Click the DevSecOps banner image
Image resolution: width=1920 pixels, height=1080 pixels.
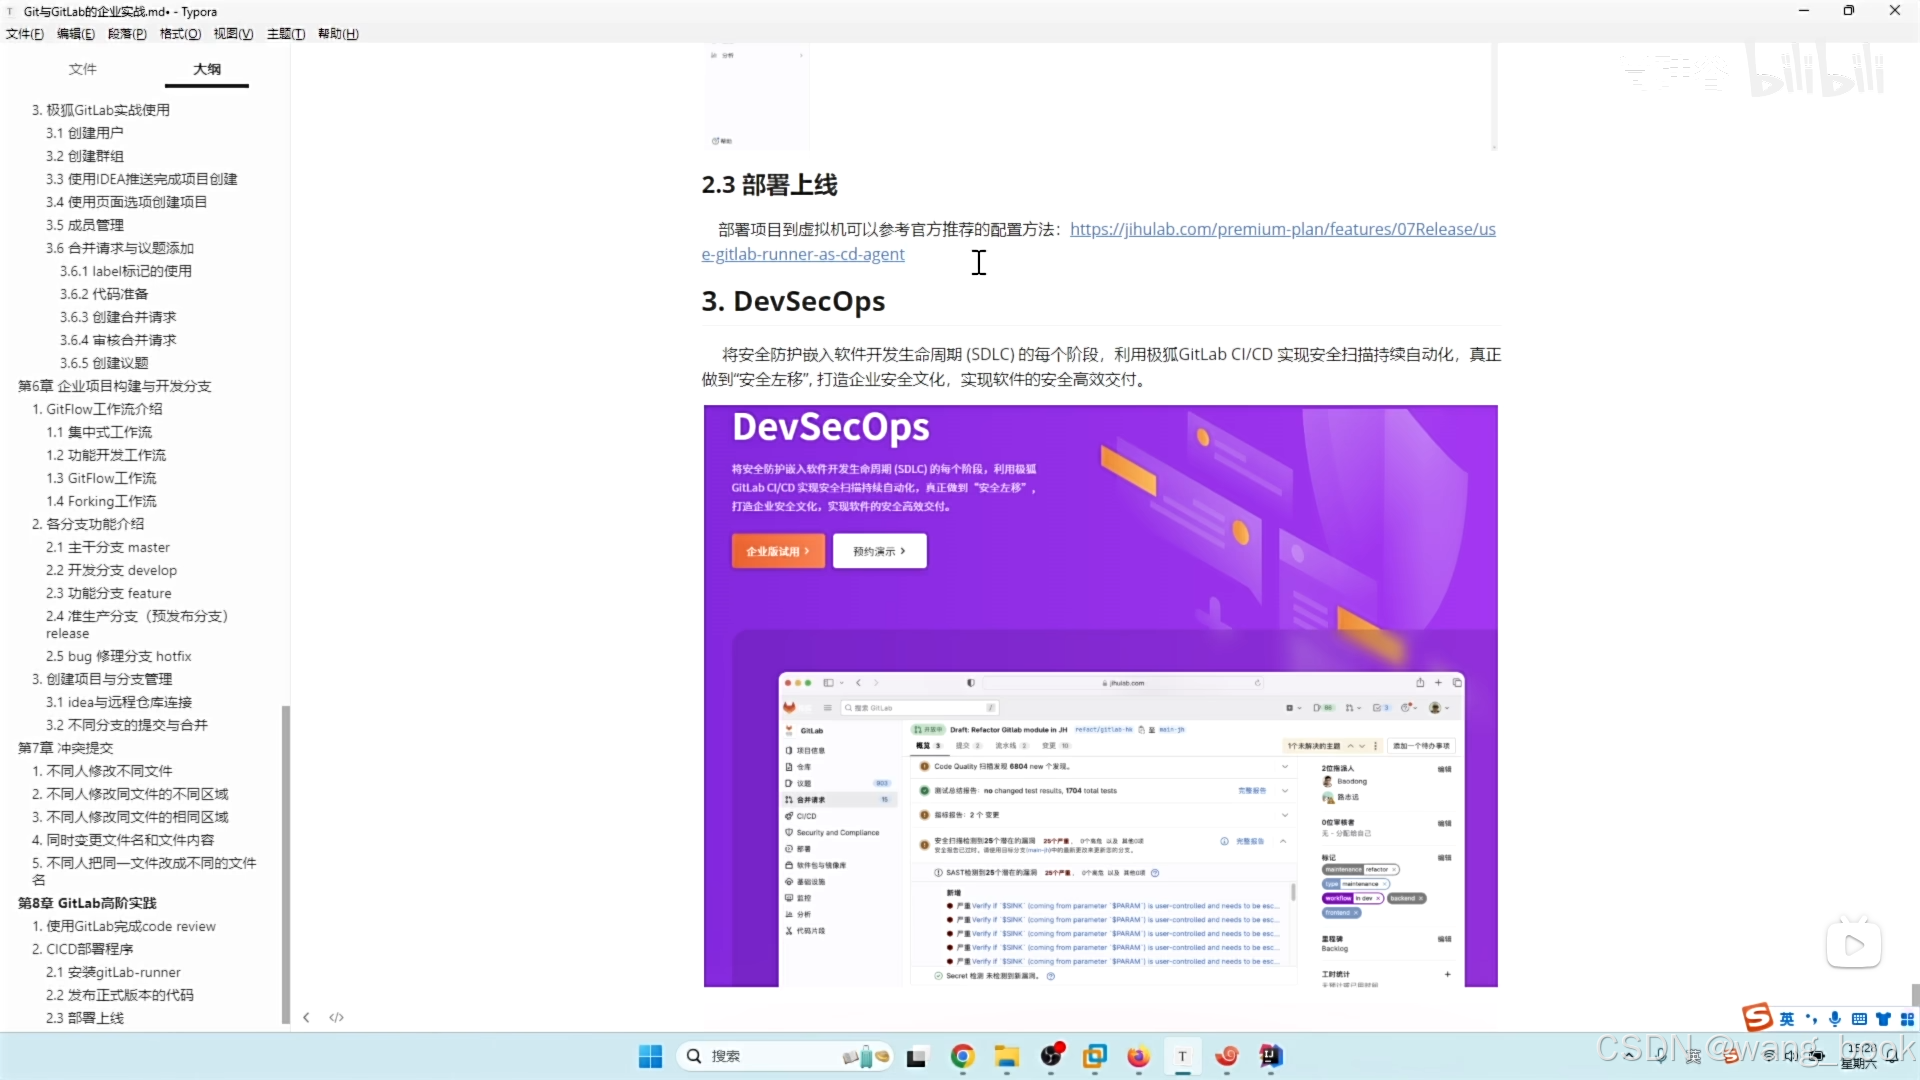(x=1100, y=696)
